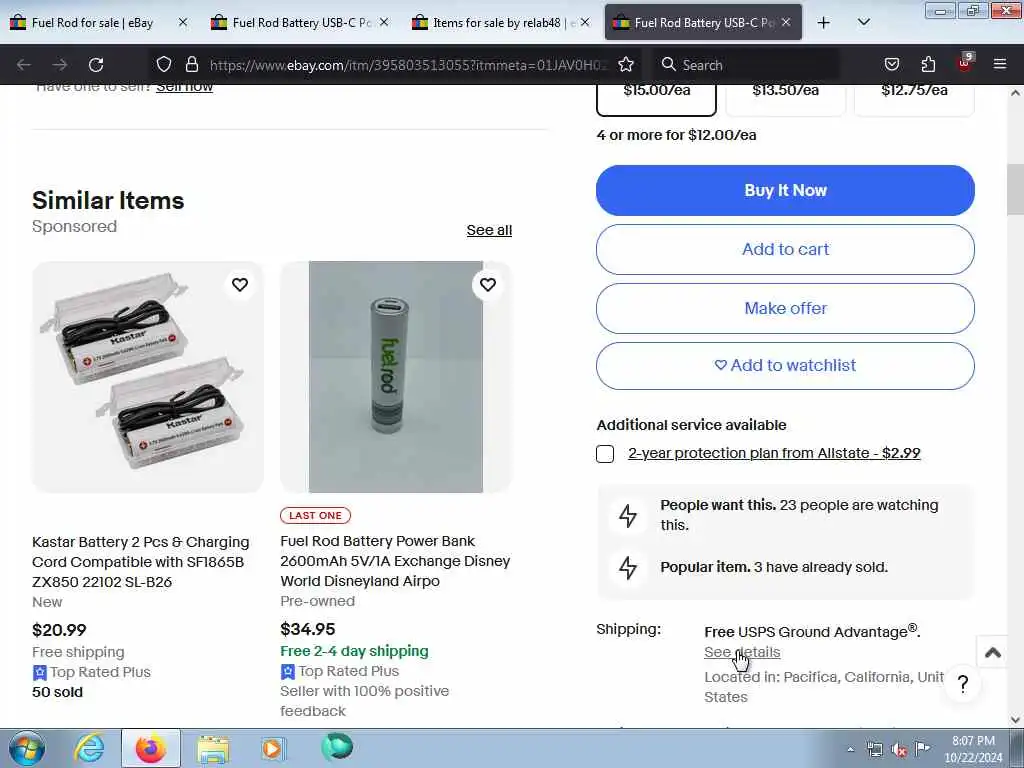Open the media player taskbar icon
Image resolution: width=1024 pixels, height=768 pixels.
coord(272,748)
